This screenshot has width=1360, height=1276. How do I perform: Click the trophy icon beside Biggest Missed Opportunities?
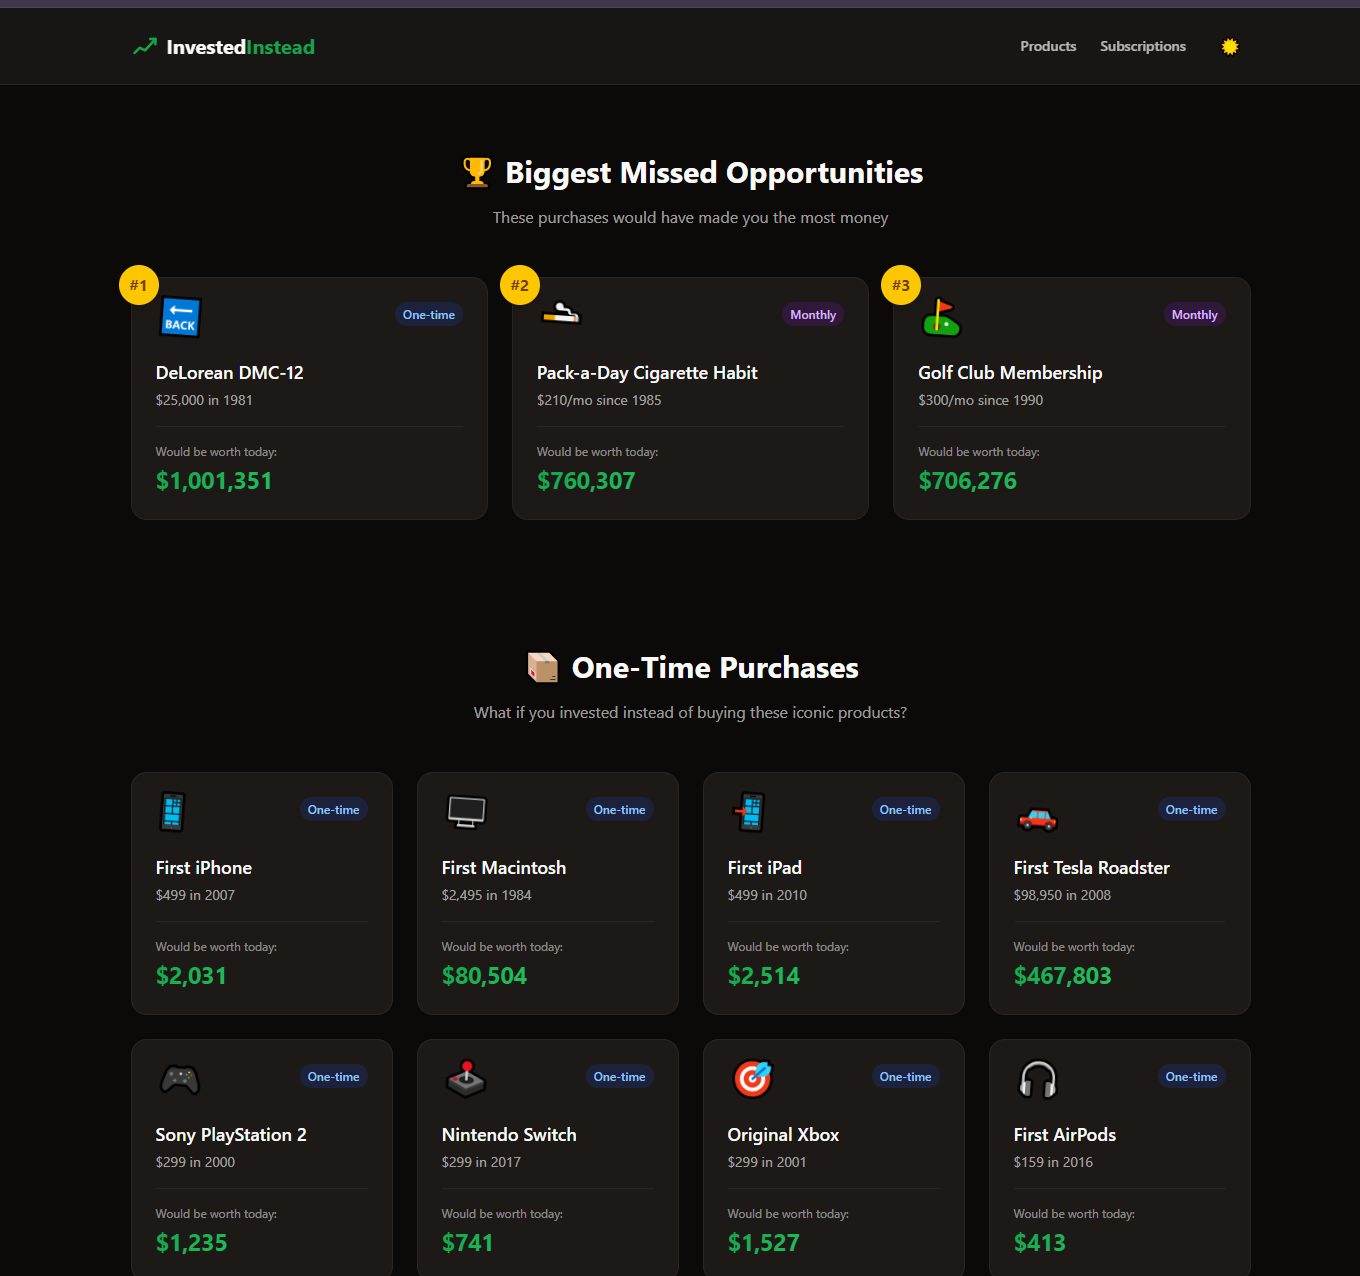(477, 171)
